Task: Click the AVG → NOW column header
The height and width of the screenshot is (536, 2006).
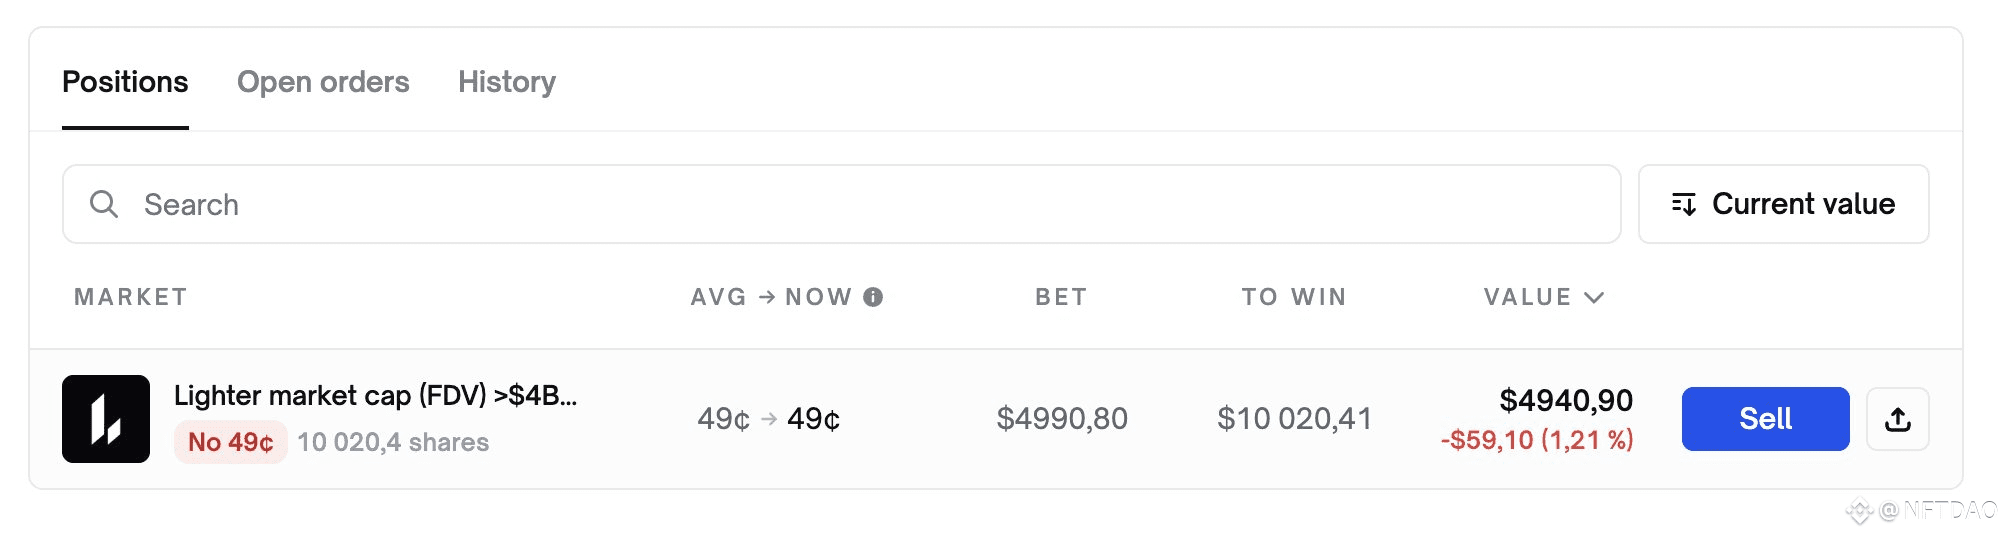Action: coord(770,297)
